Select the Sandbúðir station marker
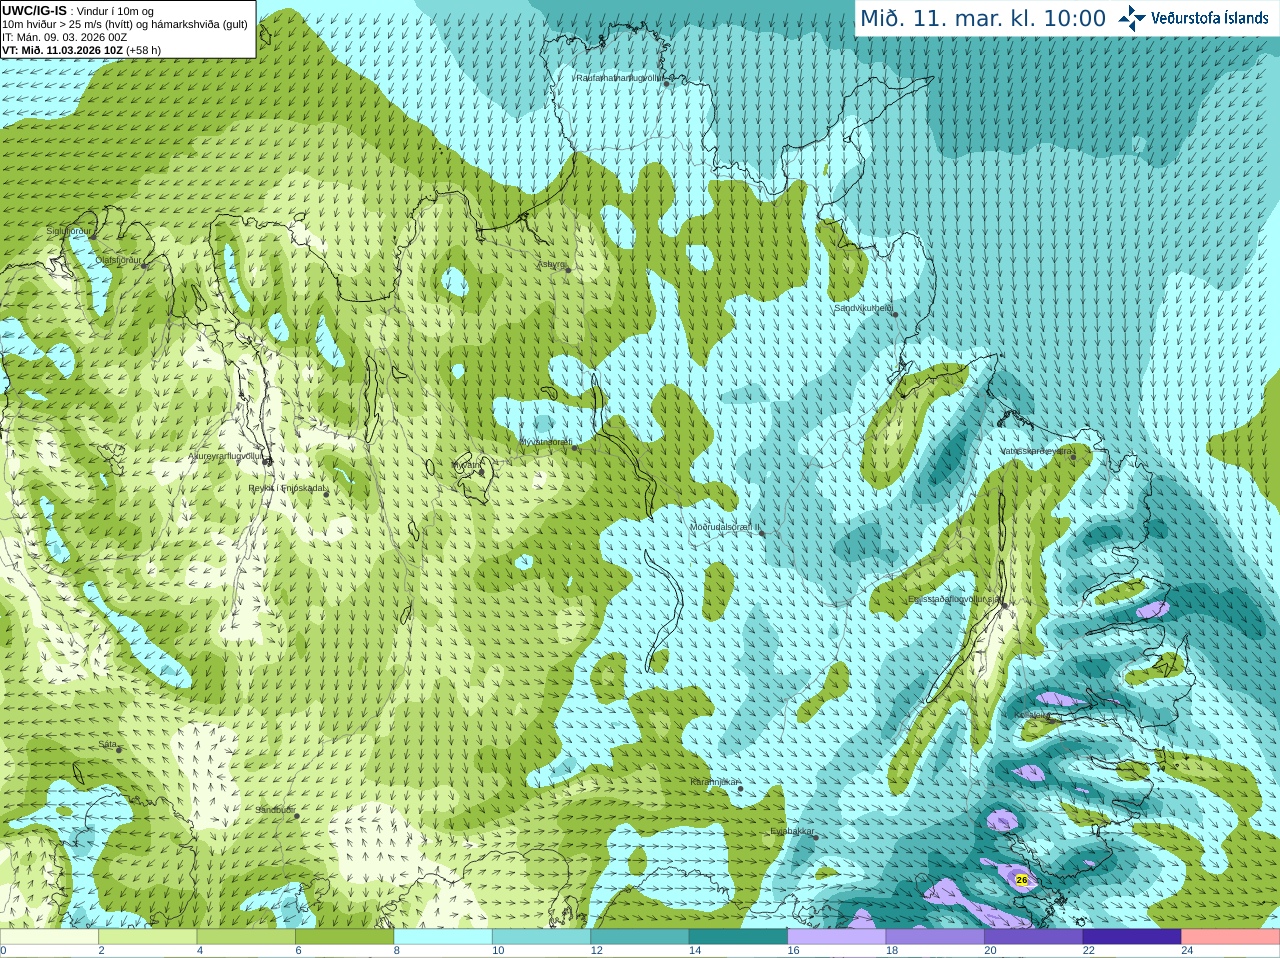Image resolution: width=1280 pixels, height=958 pixels. click(x=296, y=816)
